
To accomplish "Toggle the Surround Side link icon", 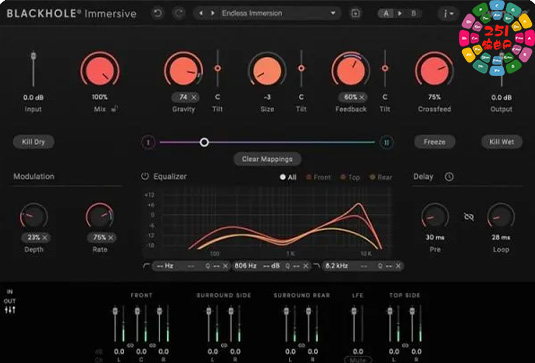I will pyautogui.click(x=224, y=345).
